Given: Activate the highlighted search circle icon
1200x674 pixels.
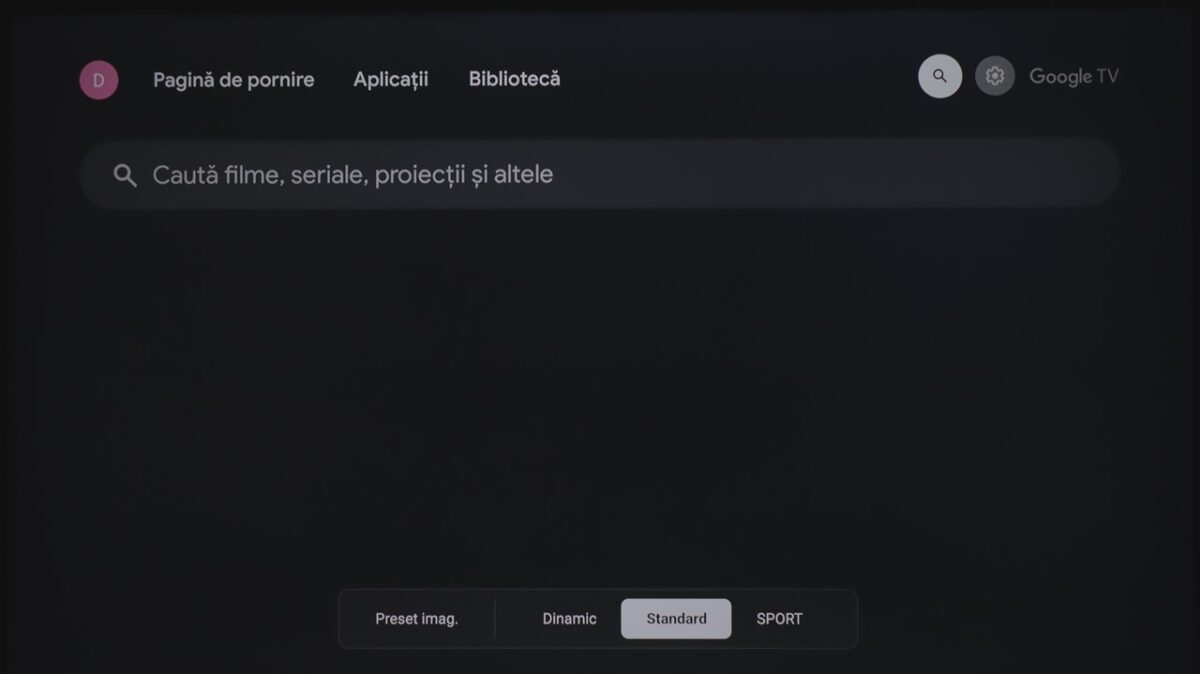Looking at the screenshot, I should pos(940,76).
